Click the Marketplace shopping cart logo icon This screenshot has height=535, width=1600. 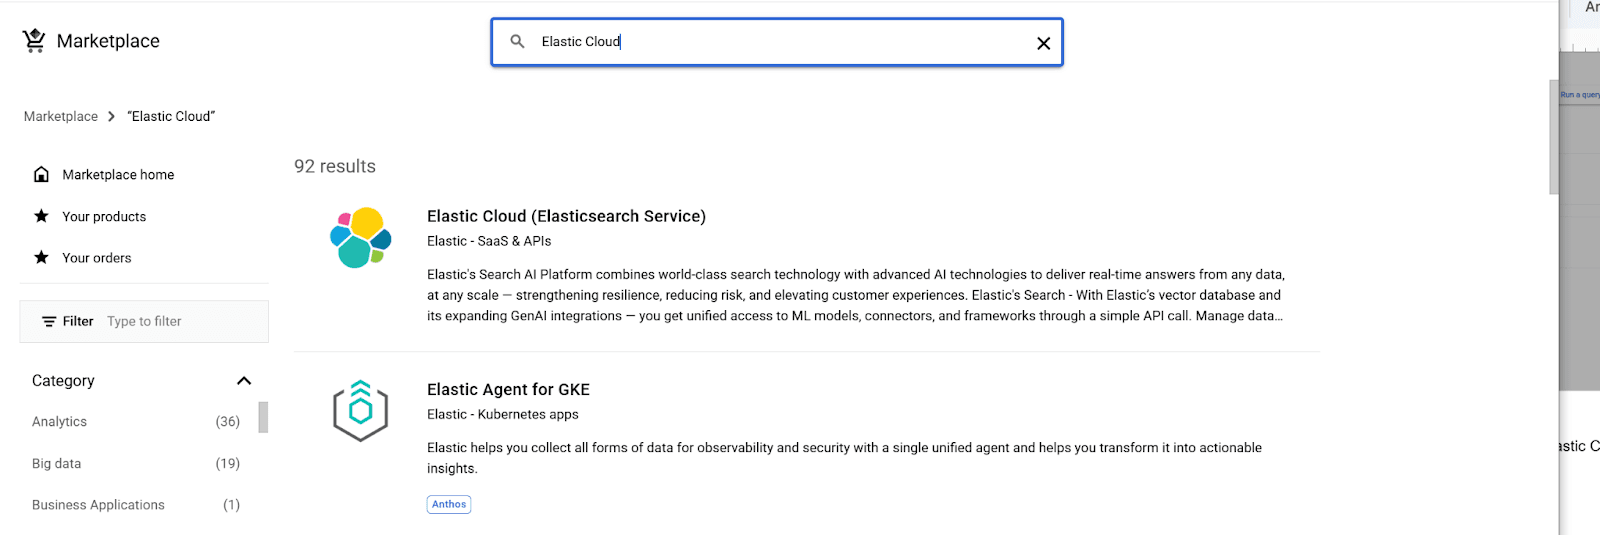[x=34, y=41]
